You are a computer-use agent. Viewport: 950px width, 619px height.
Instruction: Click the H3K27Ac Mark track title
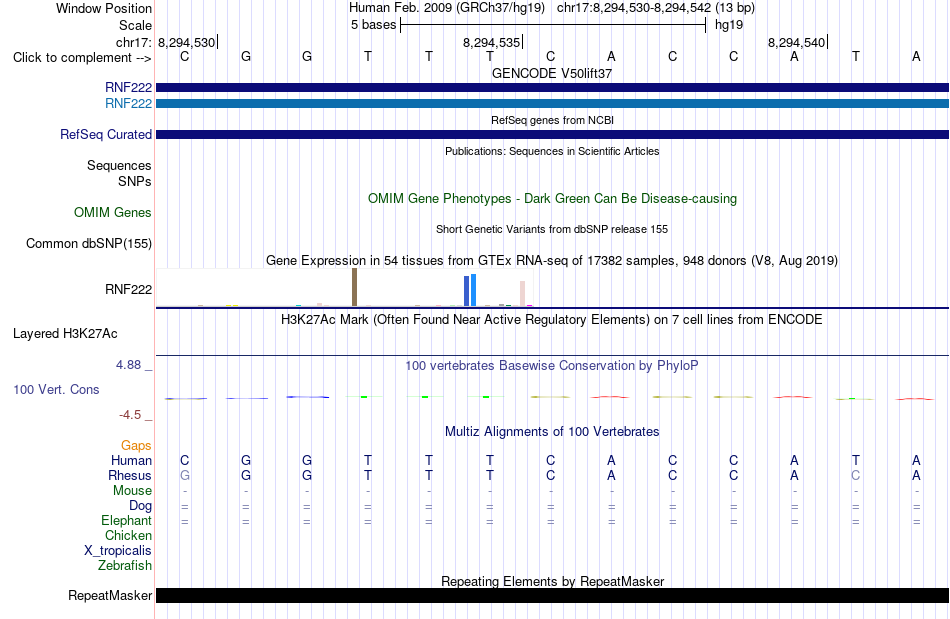point(552,319)
